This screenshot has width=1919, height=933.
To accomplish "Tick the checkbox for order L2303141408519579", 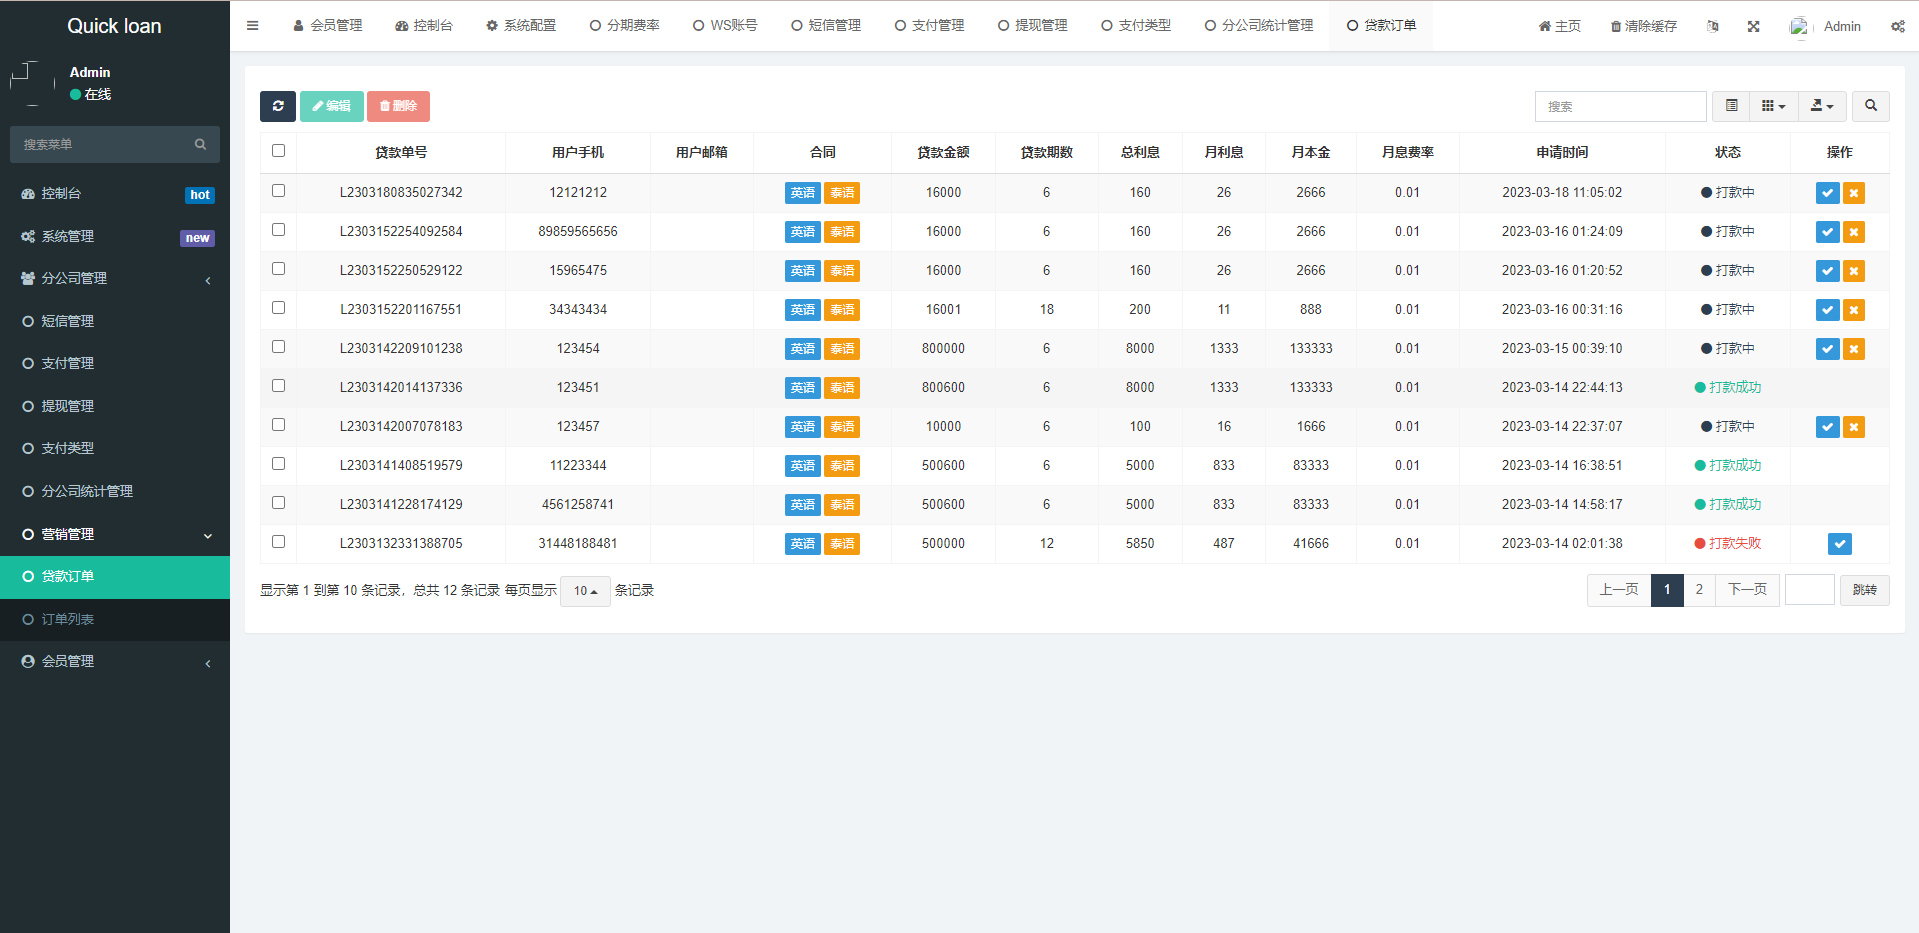I will click(x=278, y=464).
